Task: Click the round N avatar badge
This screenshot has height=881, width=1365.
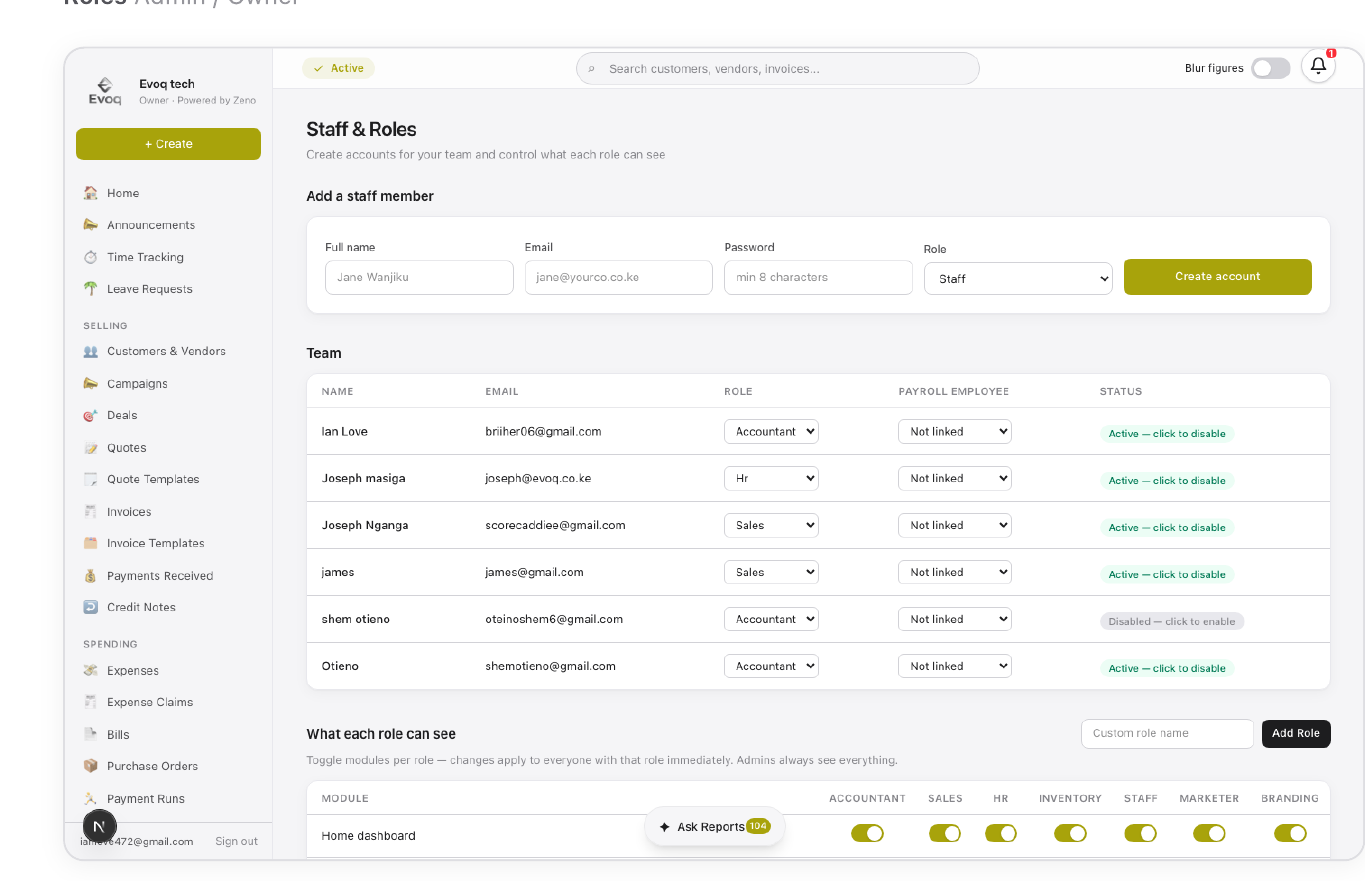Action: [99, 826]
